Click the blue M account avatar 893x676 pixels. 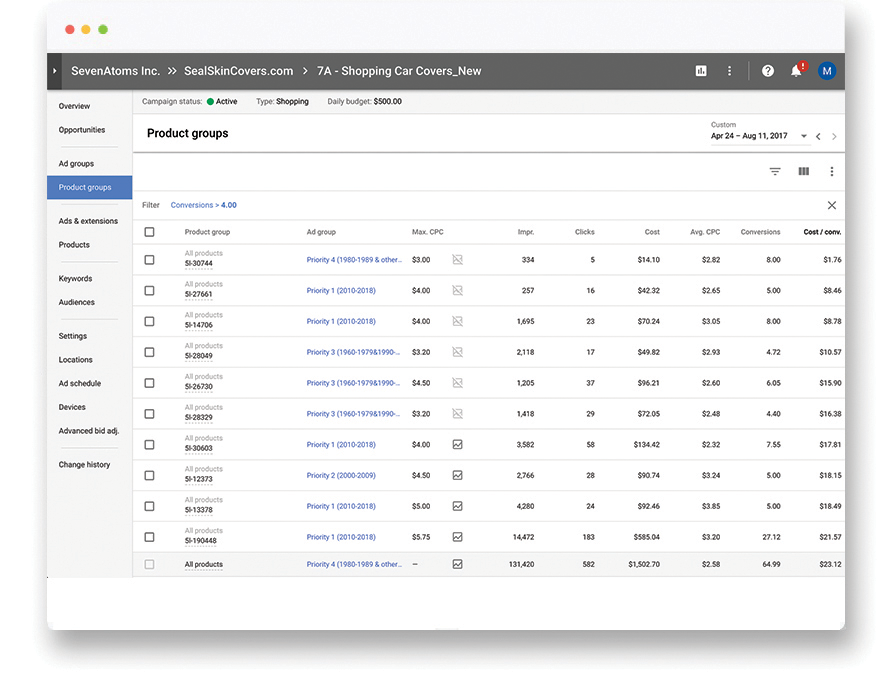point(827,71)
